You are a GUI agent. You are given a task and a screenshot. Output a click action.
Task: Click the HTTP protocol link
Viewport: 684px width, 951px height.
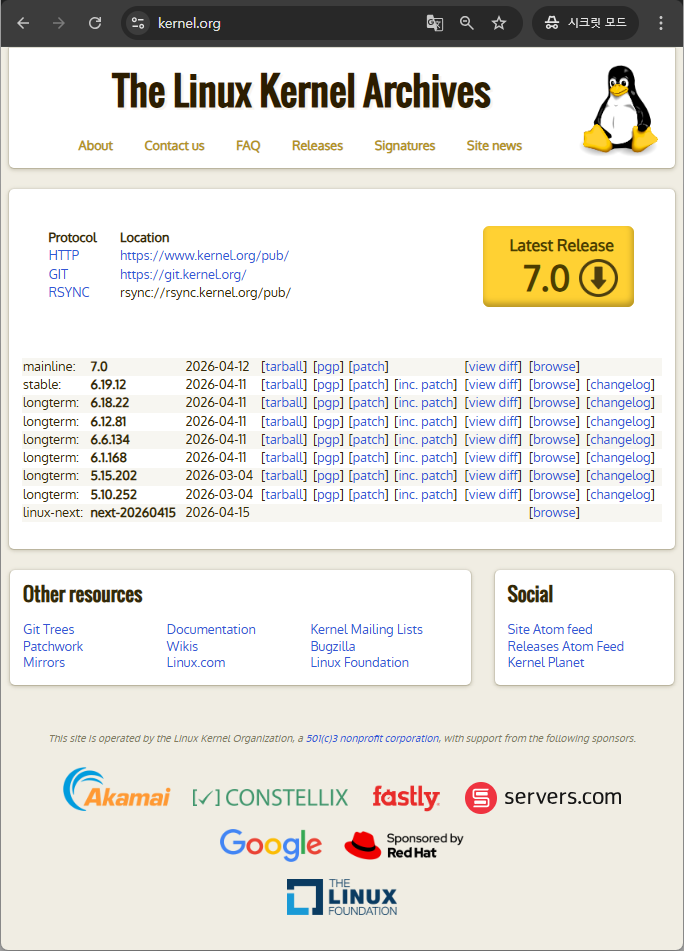point(64,255)
